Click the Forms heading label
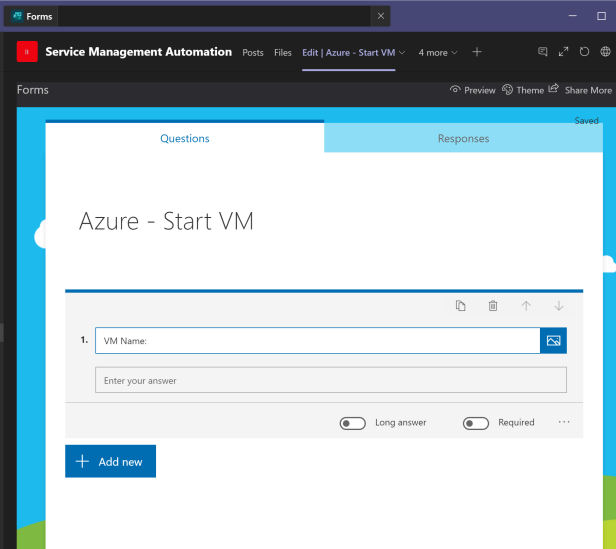Viewport: 616px width, 549px height. (33, 90)
